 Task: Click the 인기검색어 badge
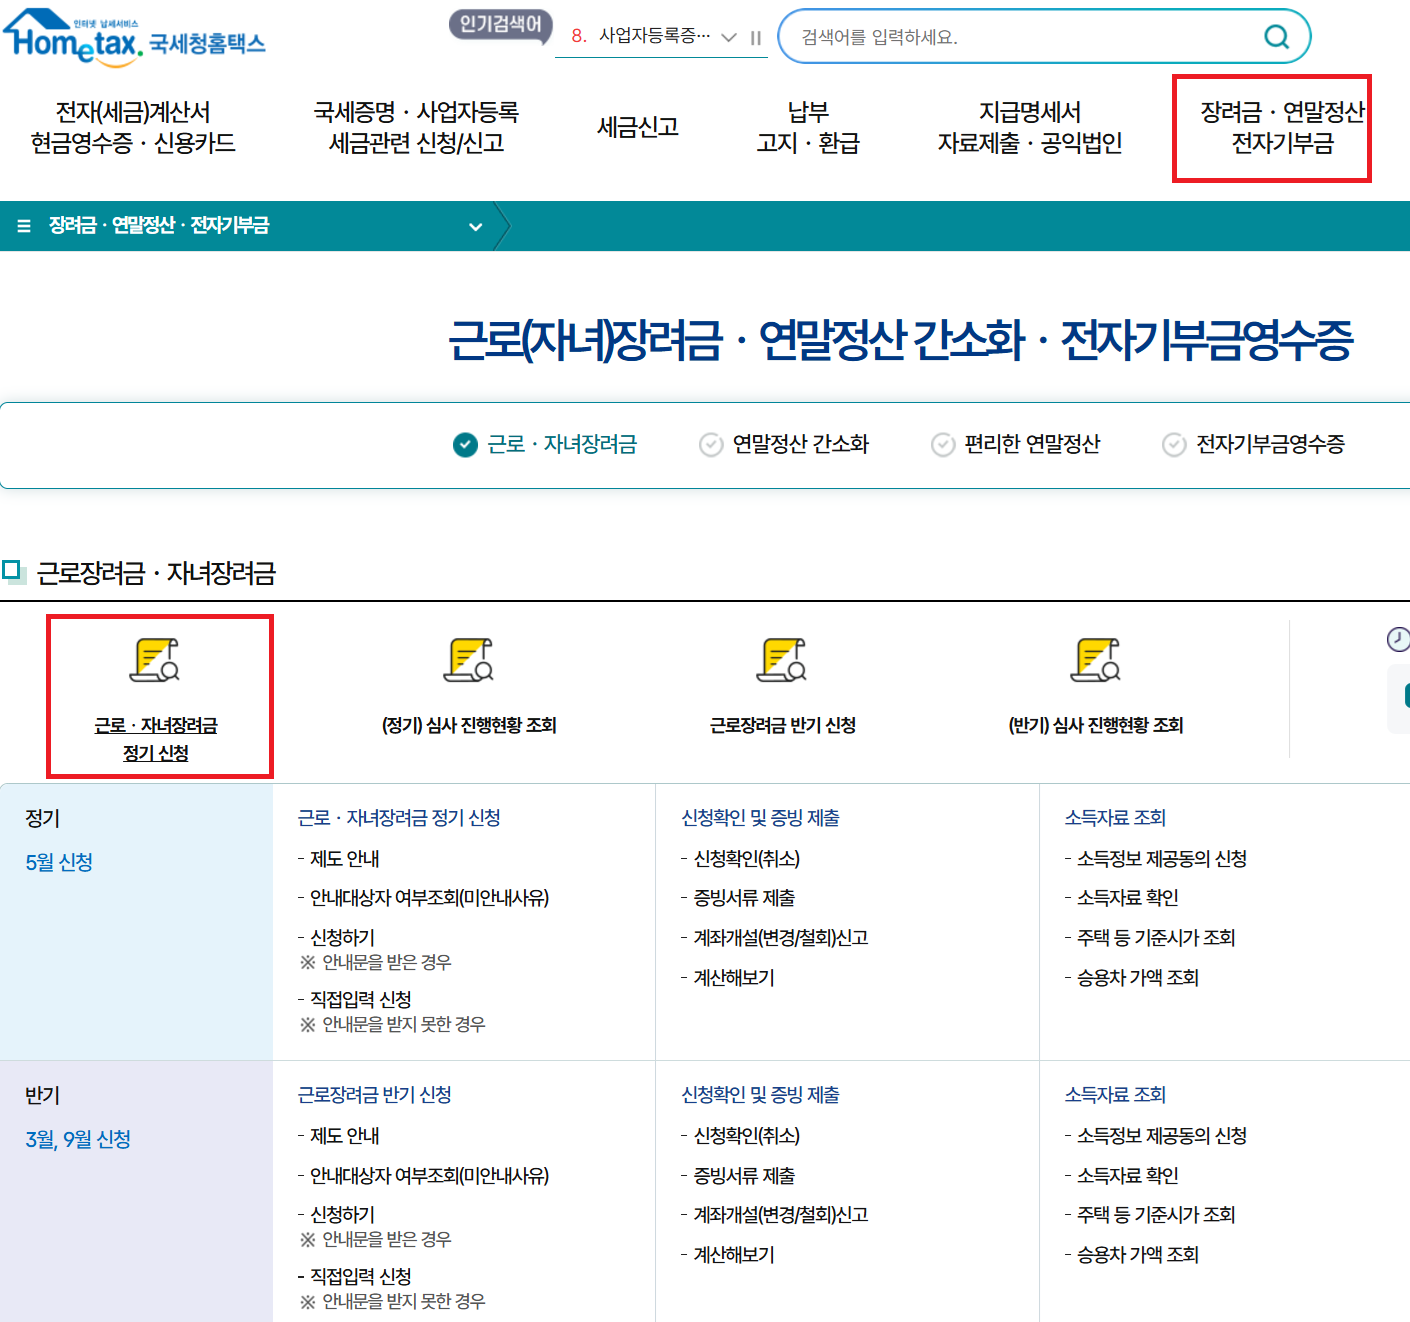[500, 25]
